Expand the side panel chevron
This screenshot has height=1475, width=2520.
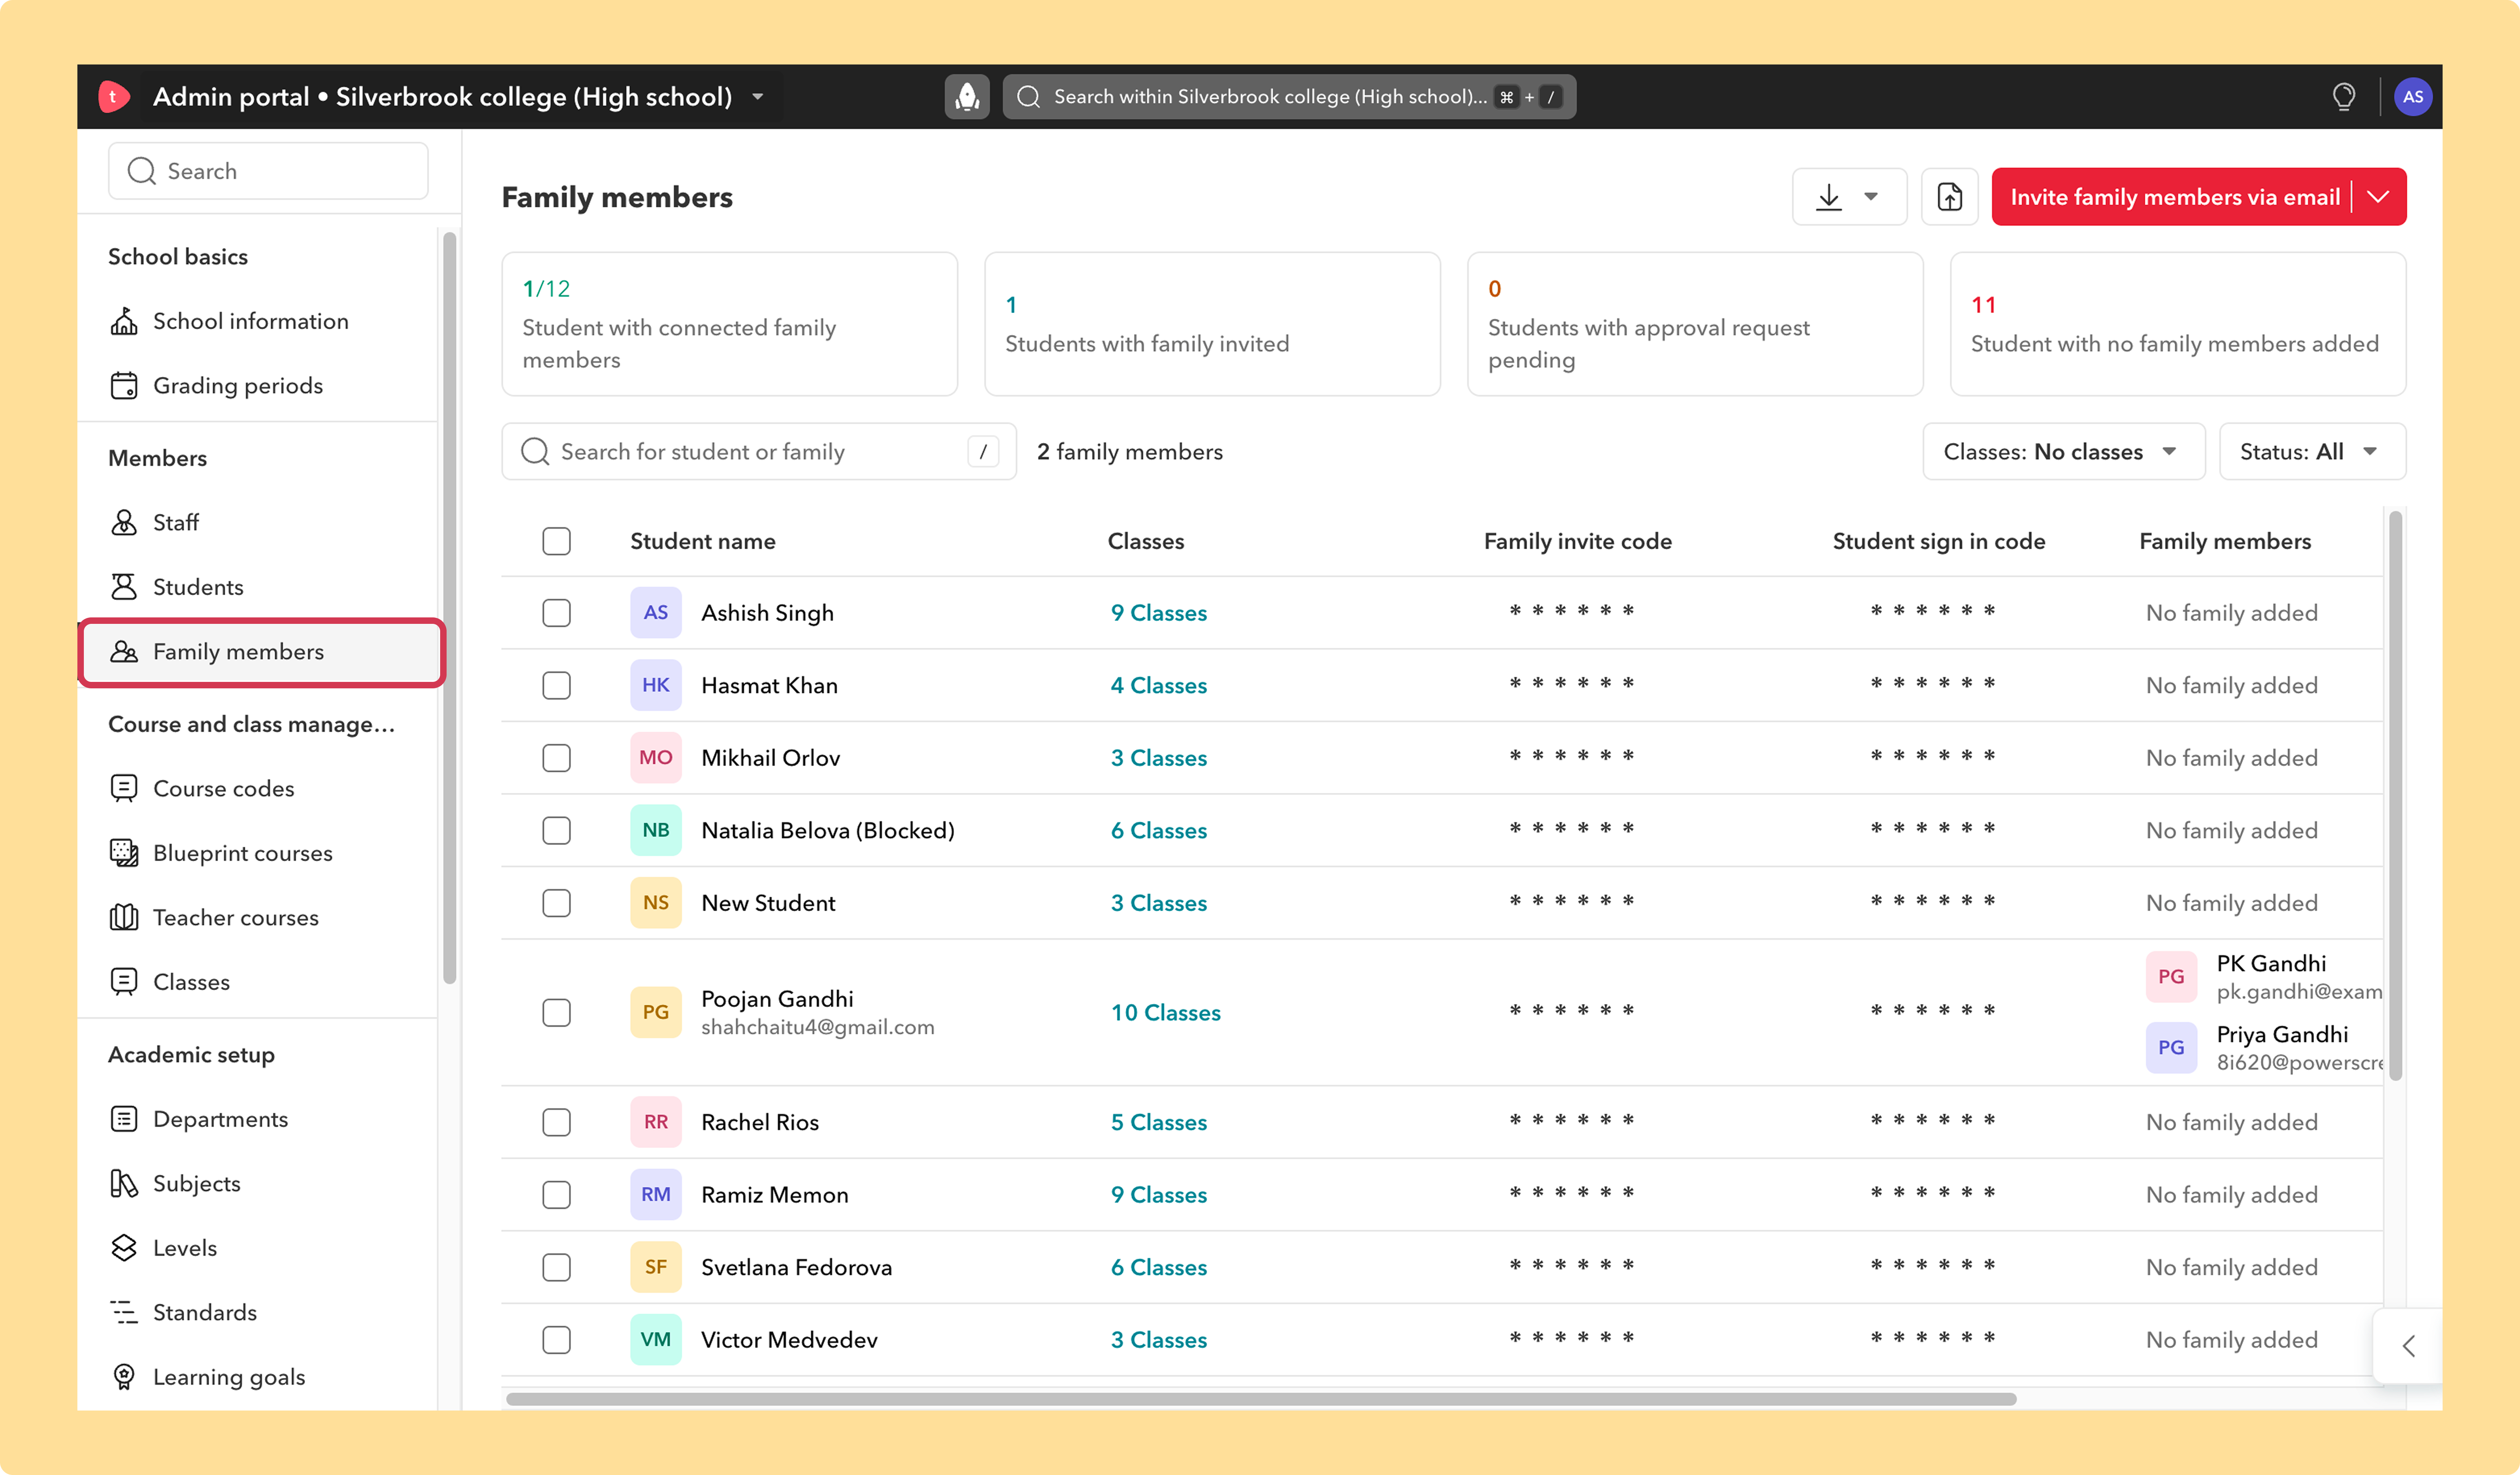tap(2408, 1346)
